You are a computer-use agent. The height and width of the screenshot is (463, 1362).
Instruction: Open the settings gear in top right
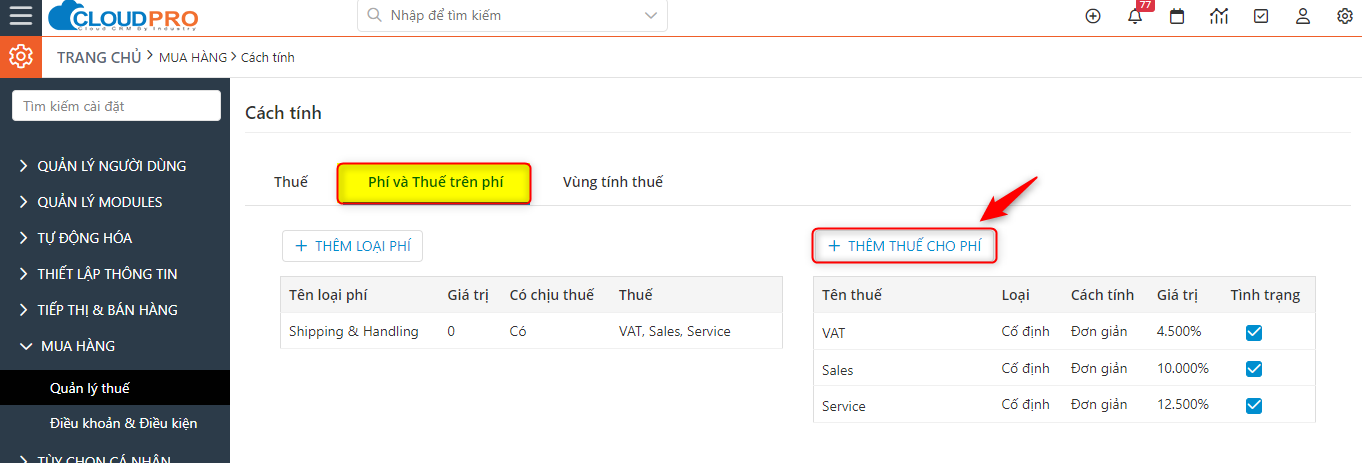1345,16
